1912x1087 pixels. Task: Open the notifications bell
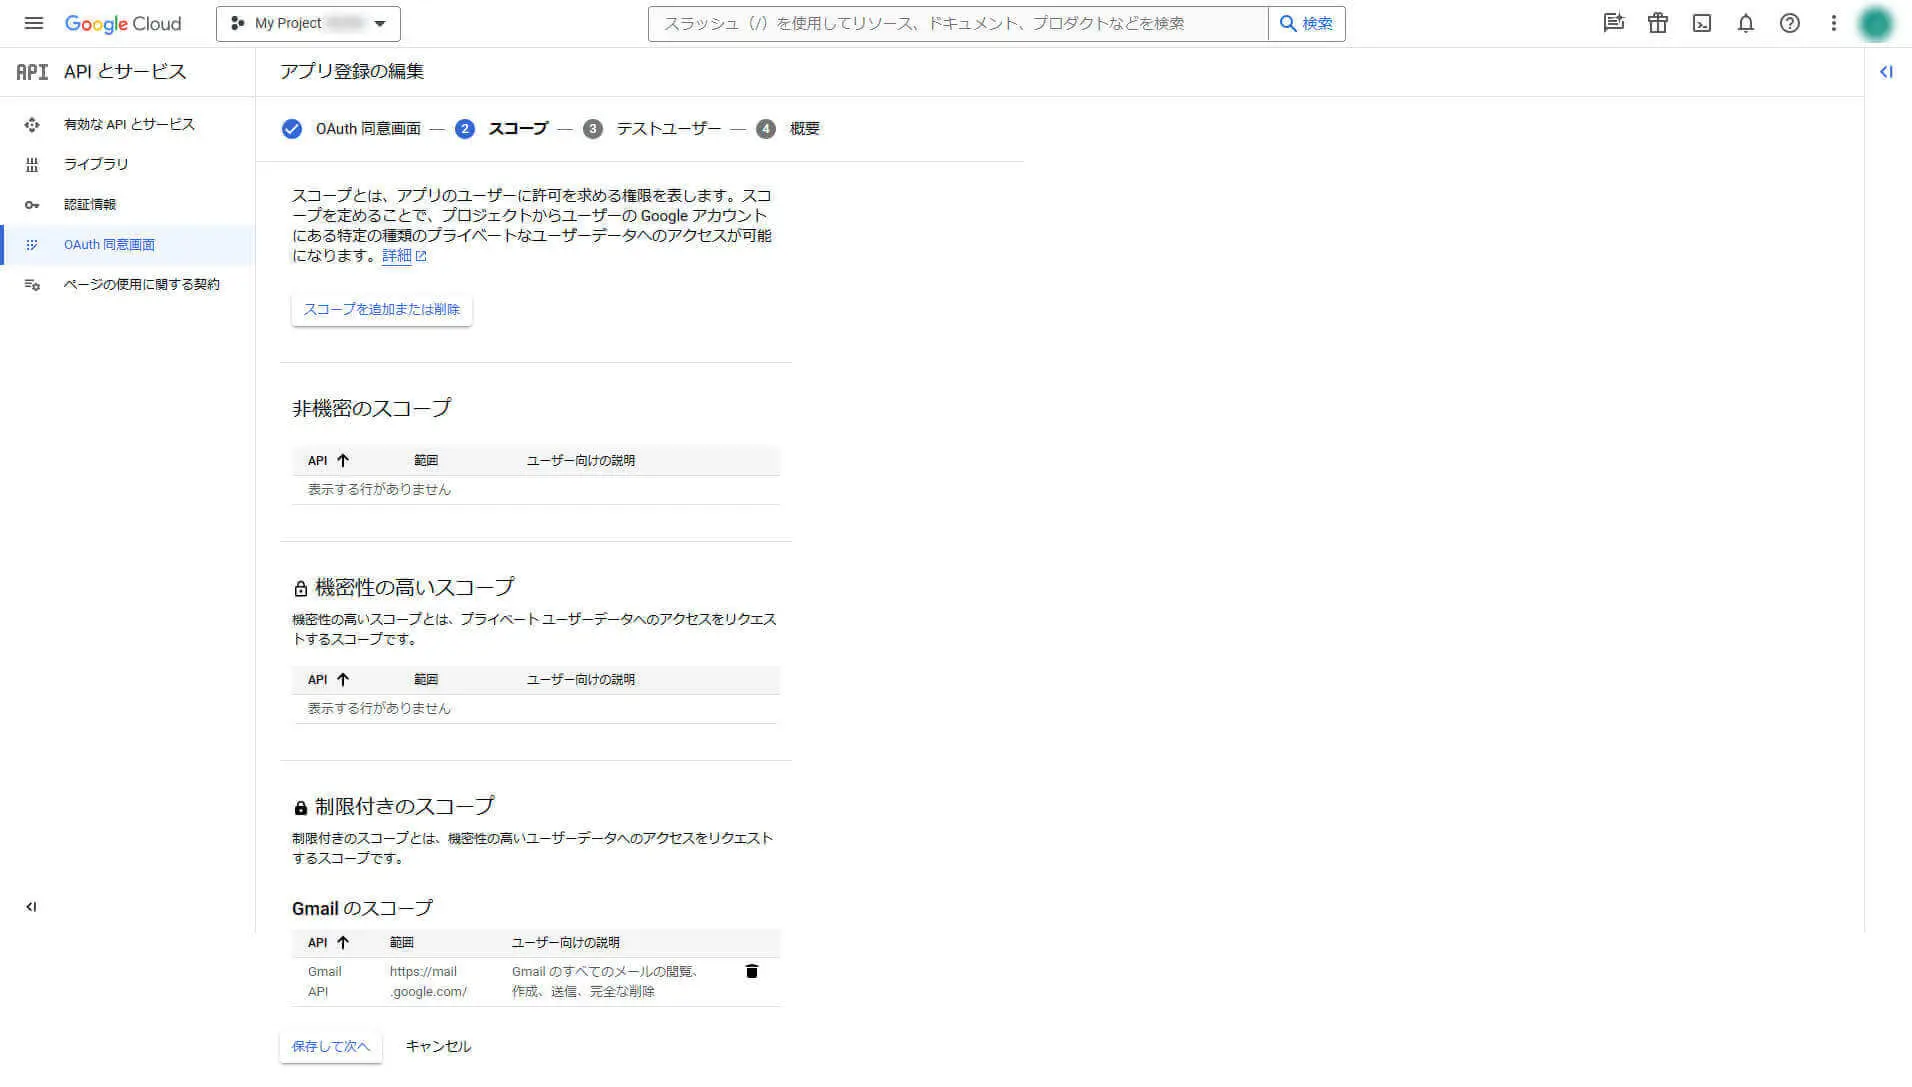tap(1746, 23)
